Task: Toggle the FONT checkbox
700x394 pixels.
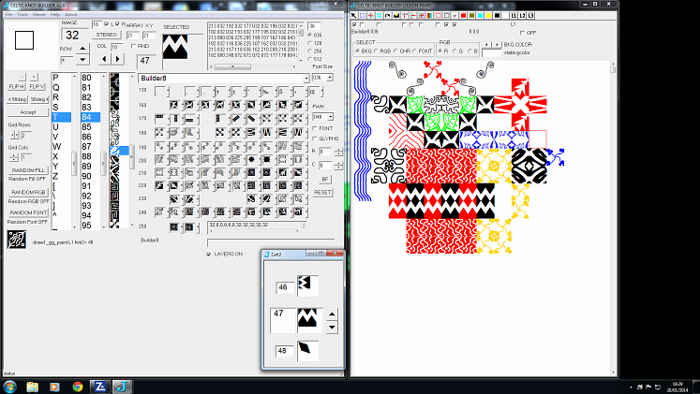Action: click(315, 129)
